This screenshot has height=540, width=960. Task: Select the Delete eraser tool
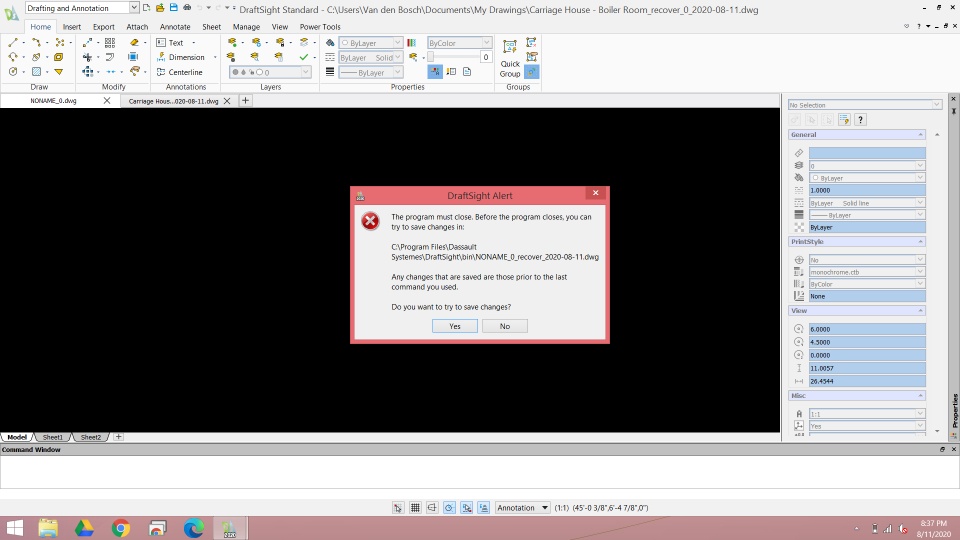(134, 42)
